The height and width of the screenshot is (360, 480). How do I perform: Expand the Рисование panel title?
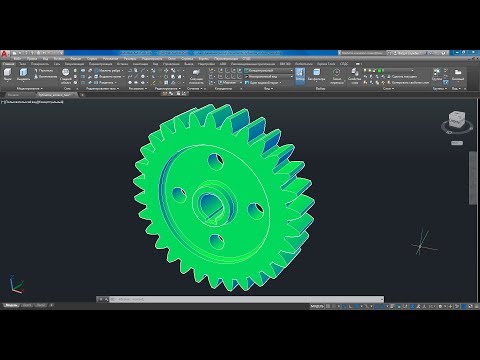click(137, 89)
